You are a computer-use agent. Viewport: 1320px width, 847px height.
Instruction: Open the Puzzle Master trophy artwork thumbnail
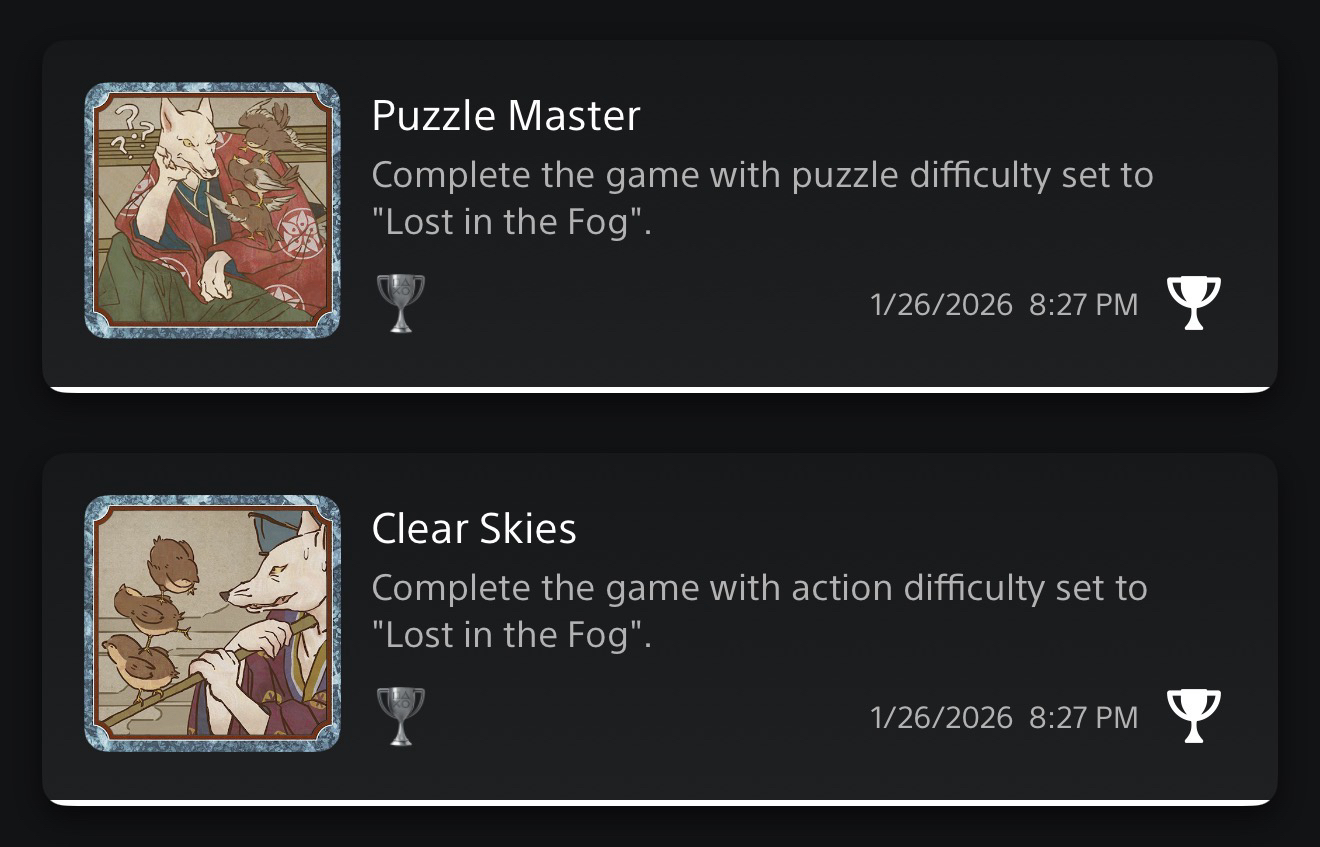(212, 210)
